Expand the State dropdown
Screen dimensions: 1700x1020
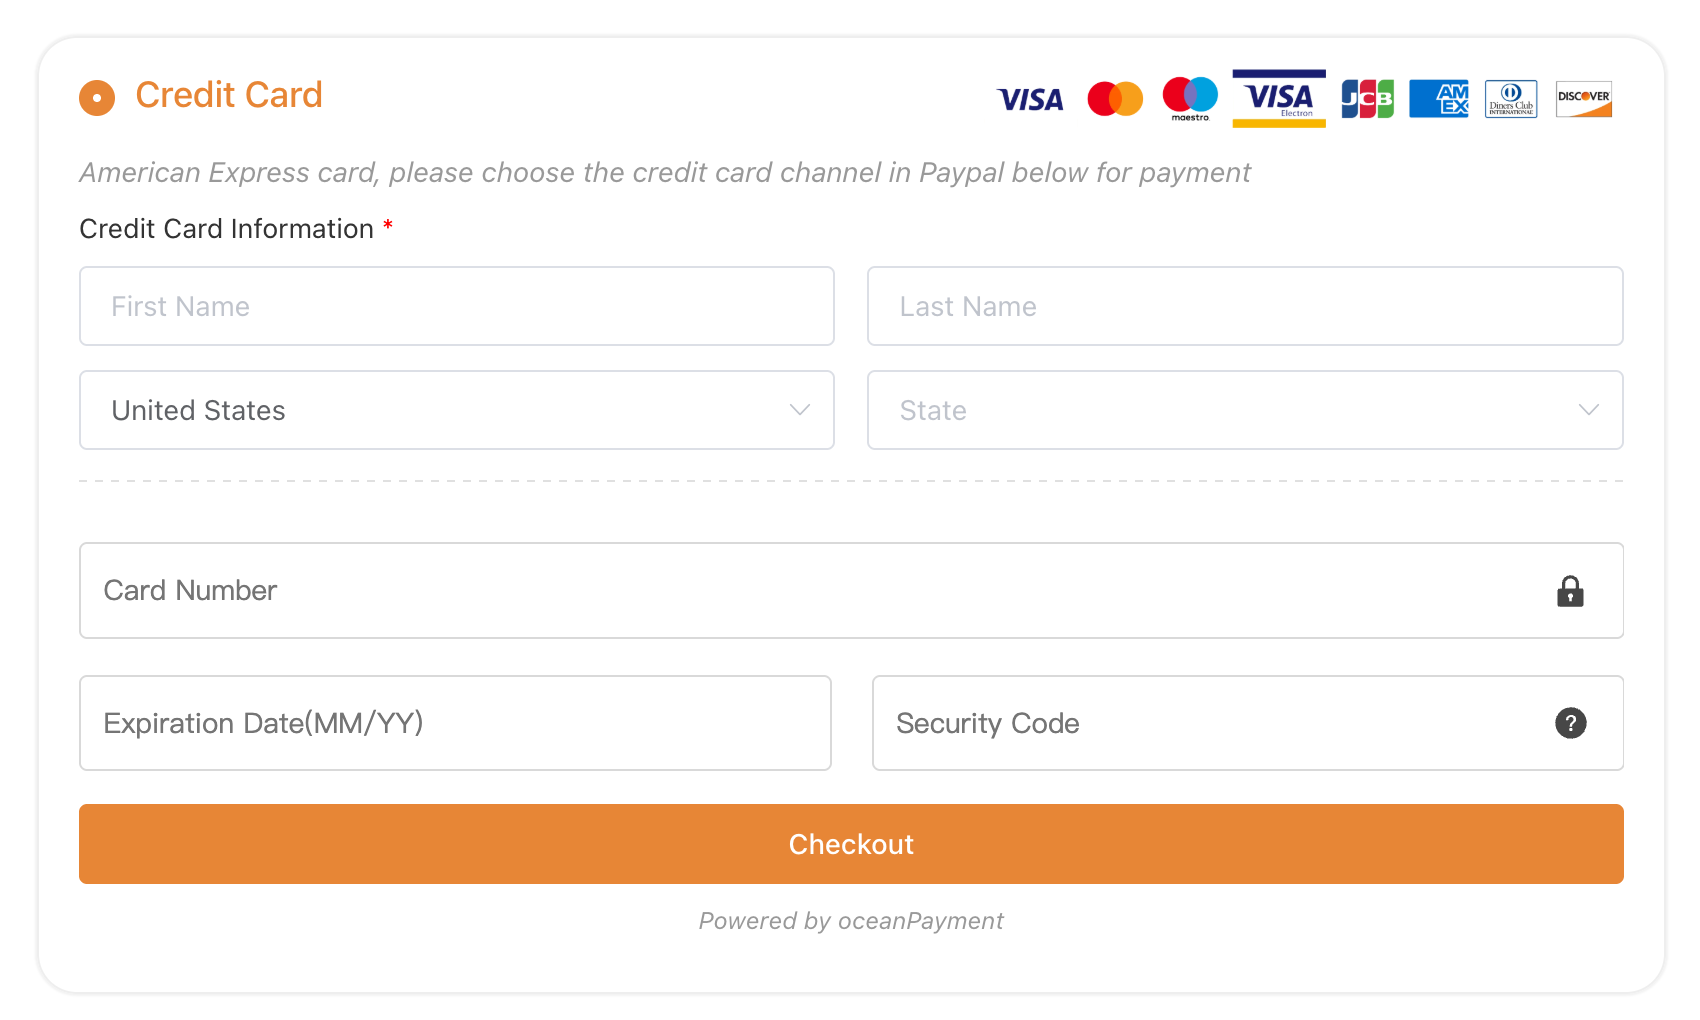click(x=1244, y=410)
